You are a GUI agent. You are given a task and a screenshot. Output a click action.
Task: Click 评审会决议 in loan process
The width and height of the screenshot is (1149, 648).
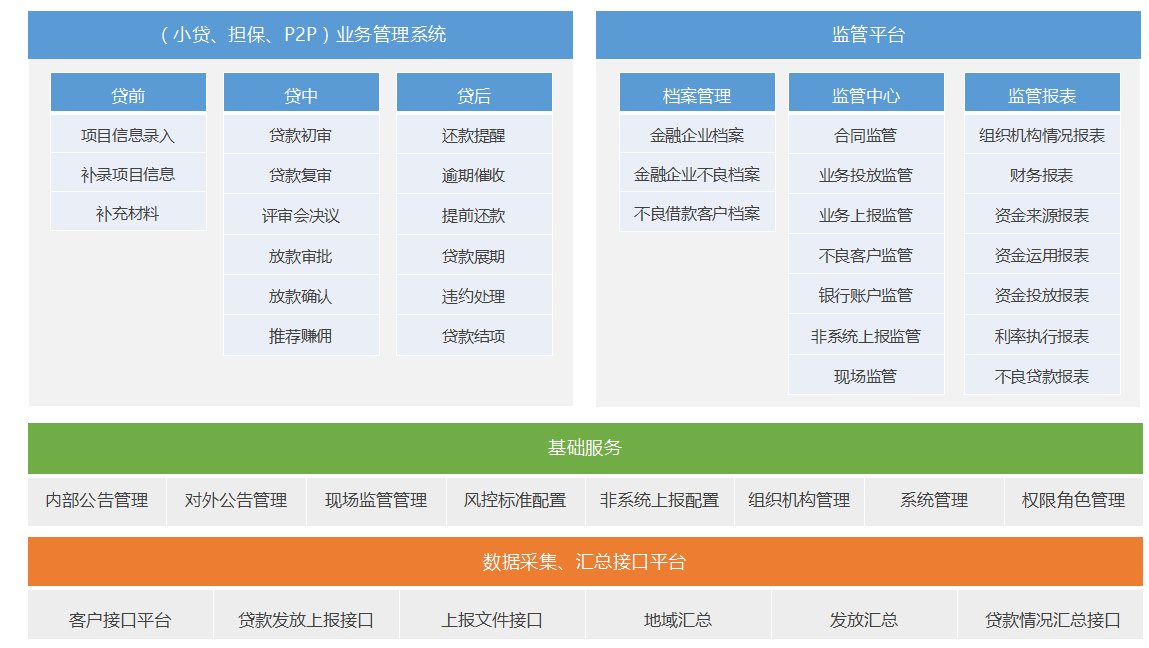300,216
